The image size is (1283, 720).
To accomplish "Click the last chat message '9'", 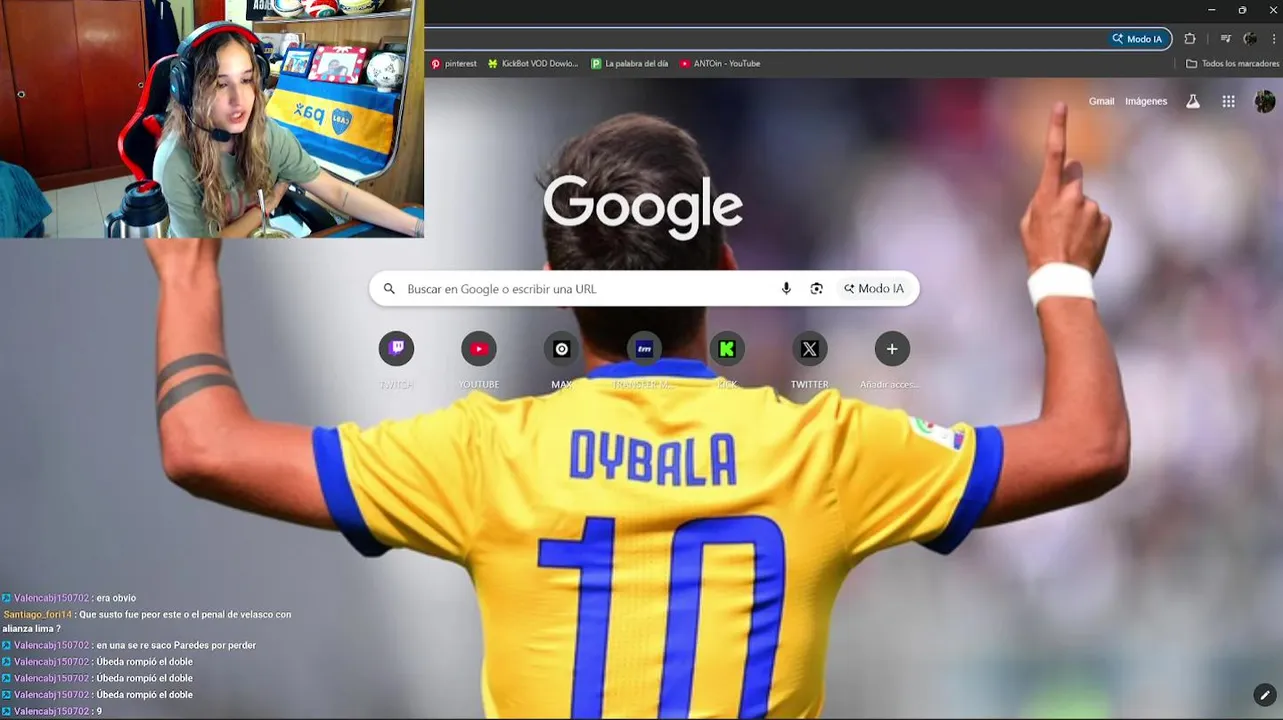I will click(x=99, y=711).
